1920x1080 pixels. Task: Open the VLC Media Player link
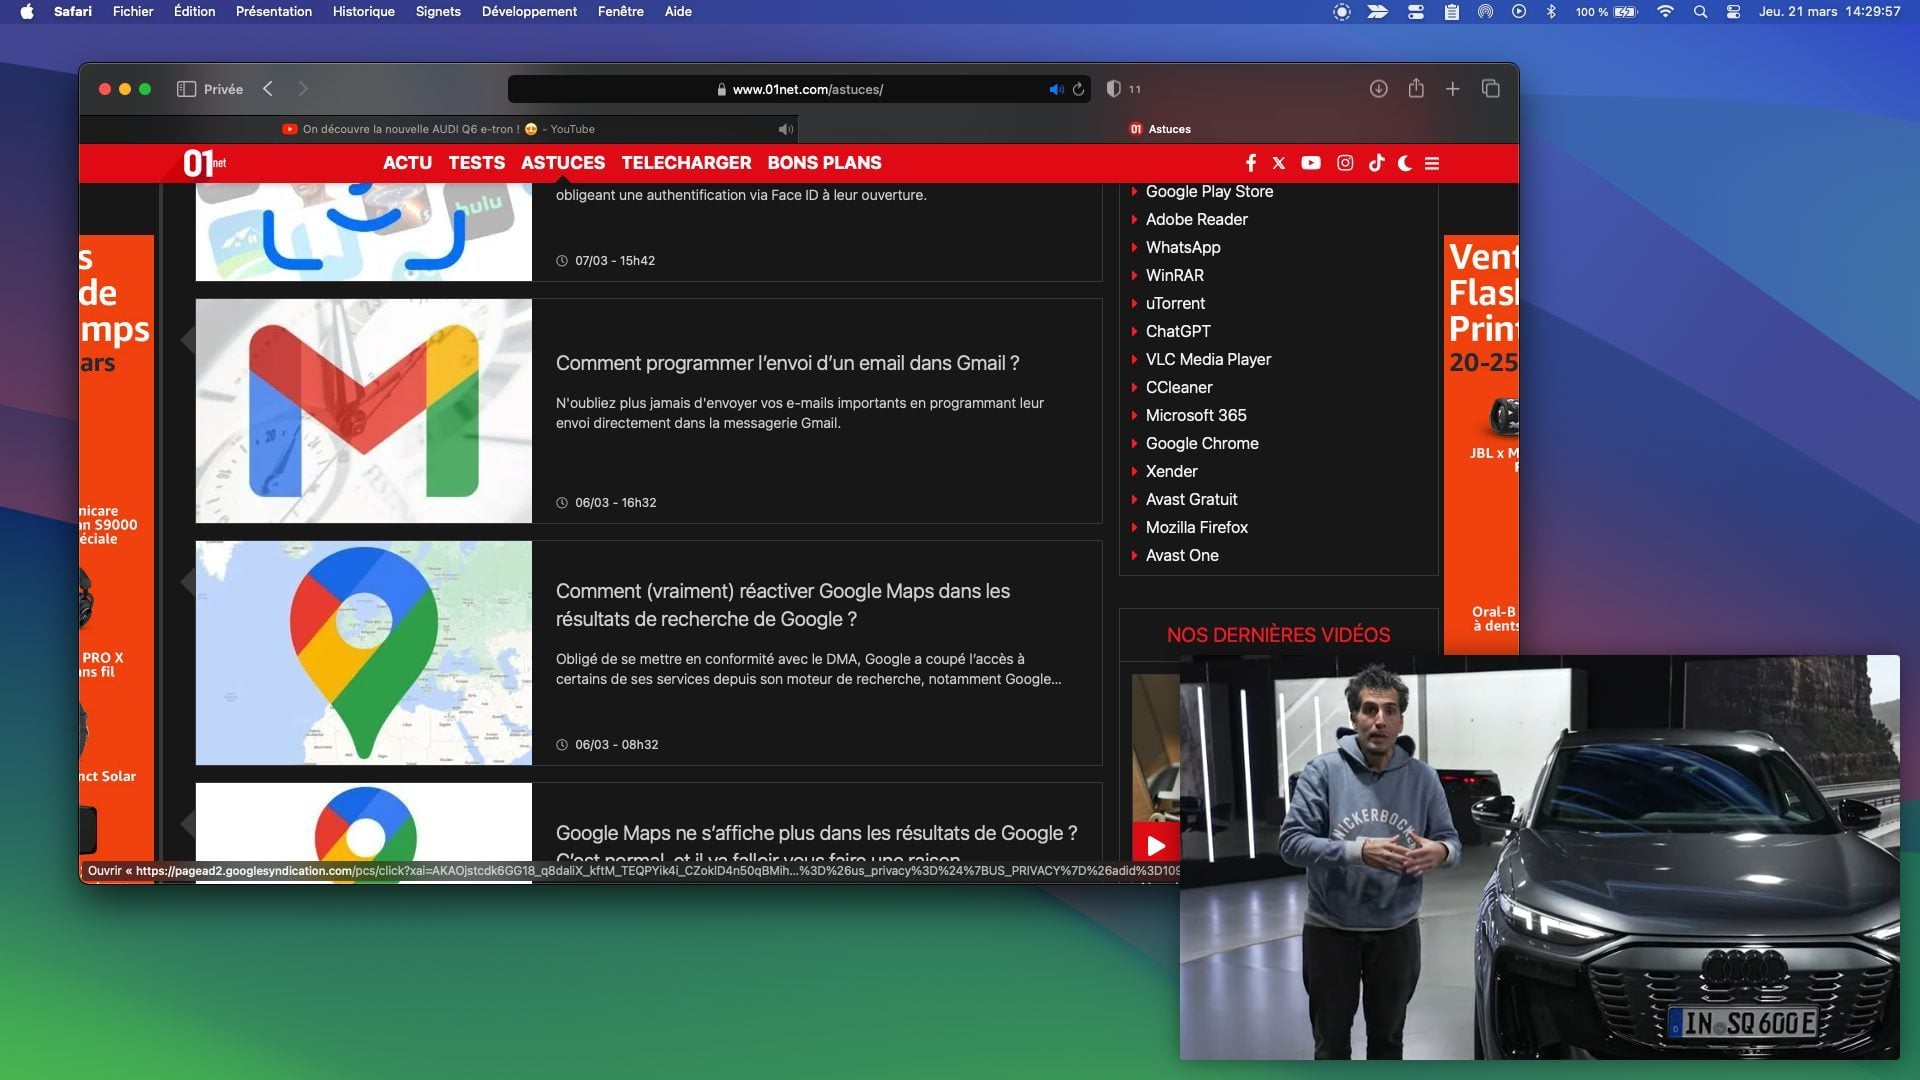click(x=1208, y=359)
